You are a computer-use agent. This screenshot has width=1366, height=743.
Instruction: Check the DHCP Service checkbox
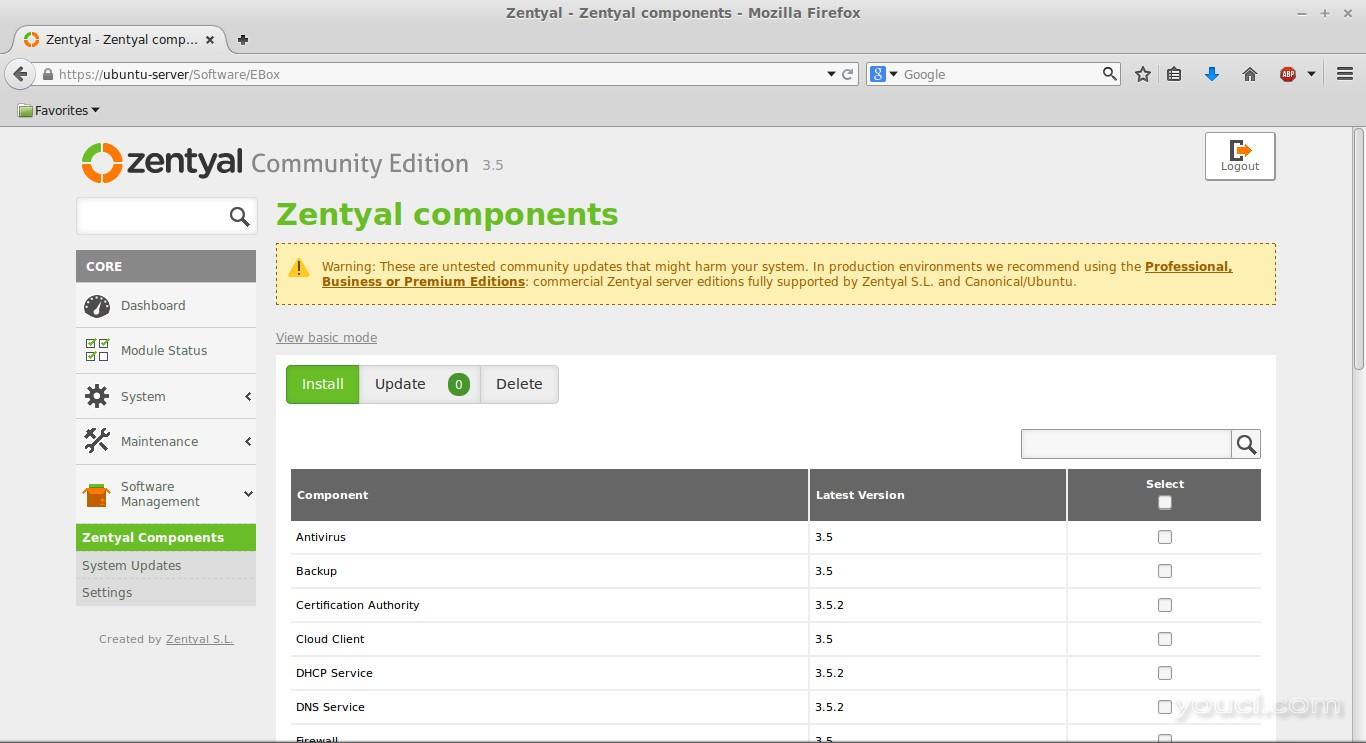[x=1164, y=673]
